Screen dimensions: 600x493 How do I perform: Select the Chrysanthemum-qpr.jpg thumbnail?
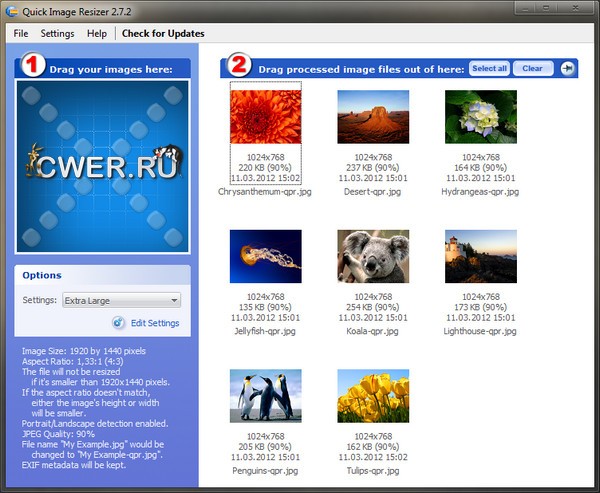coord(265,117)
